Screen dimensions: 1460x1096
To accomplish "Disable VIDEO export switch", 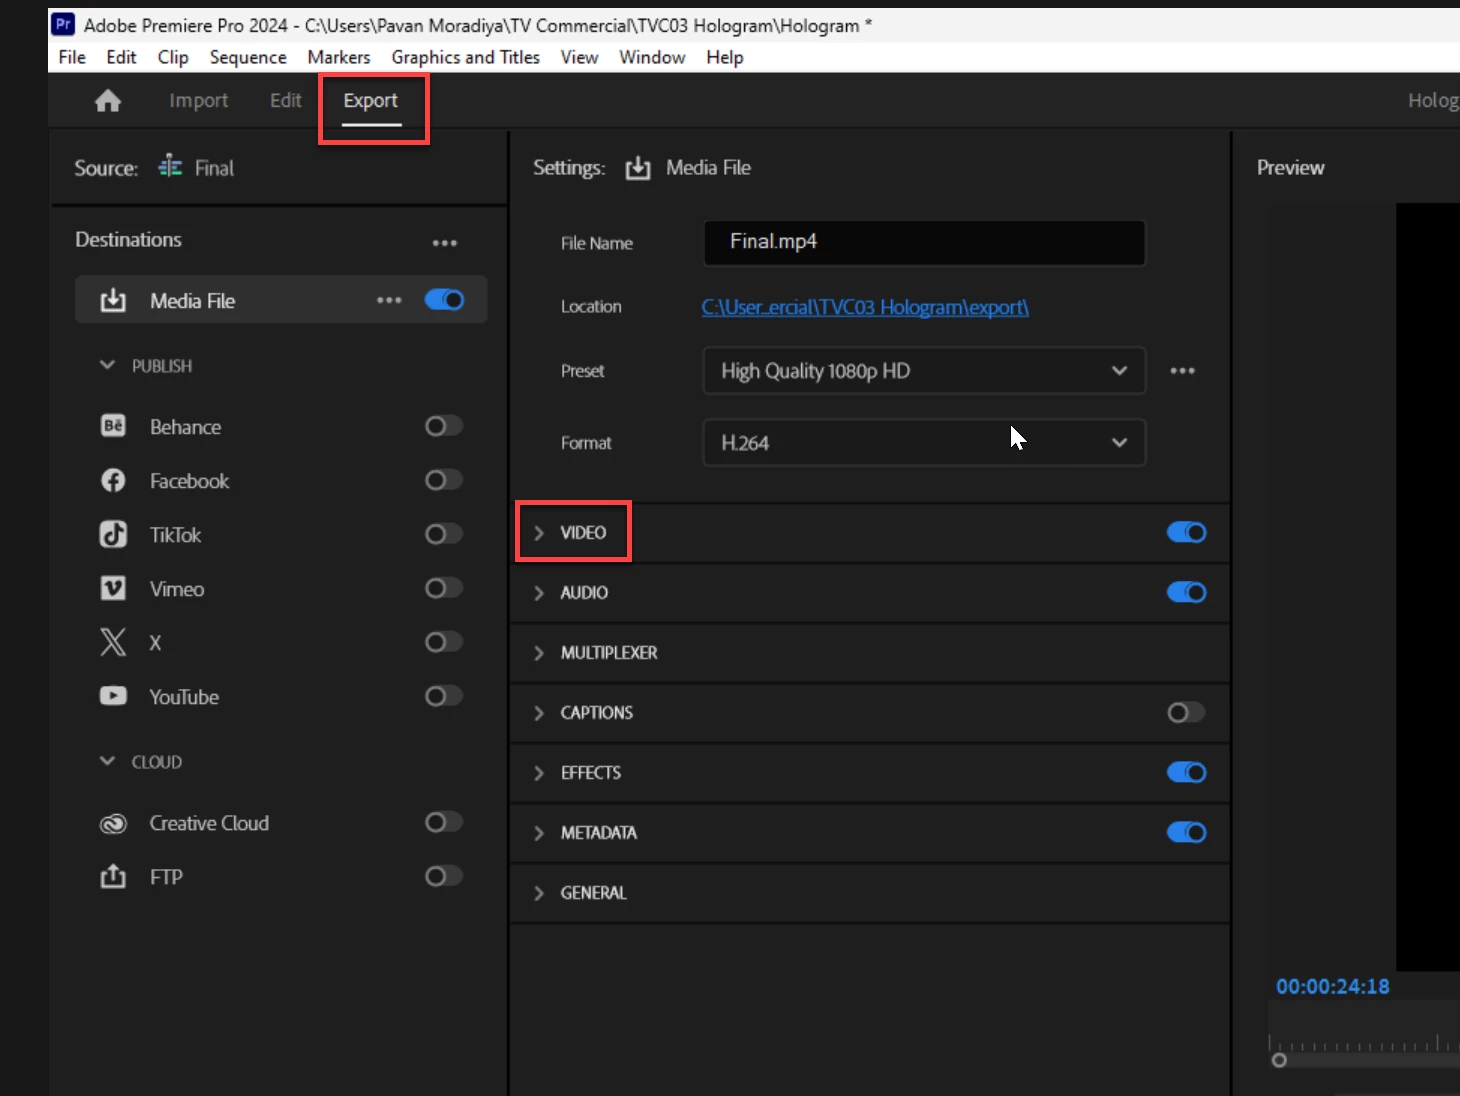I will [1186, 532].
